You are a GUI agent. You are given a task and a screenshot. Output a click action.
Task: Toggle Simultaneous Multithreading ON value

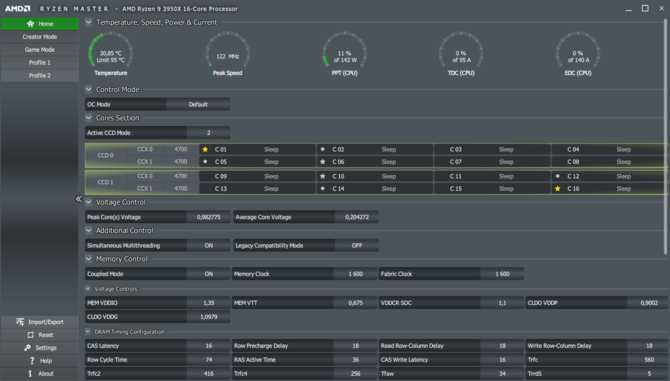(x=209, y=246)
